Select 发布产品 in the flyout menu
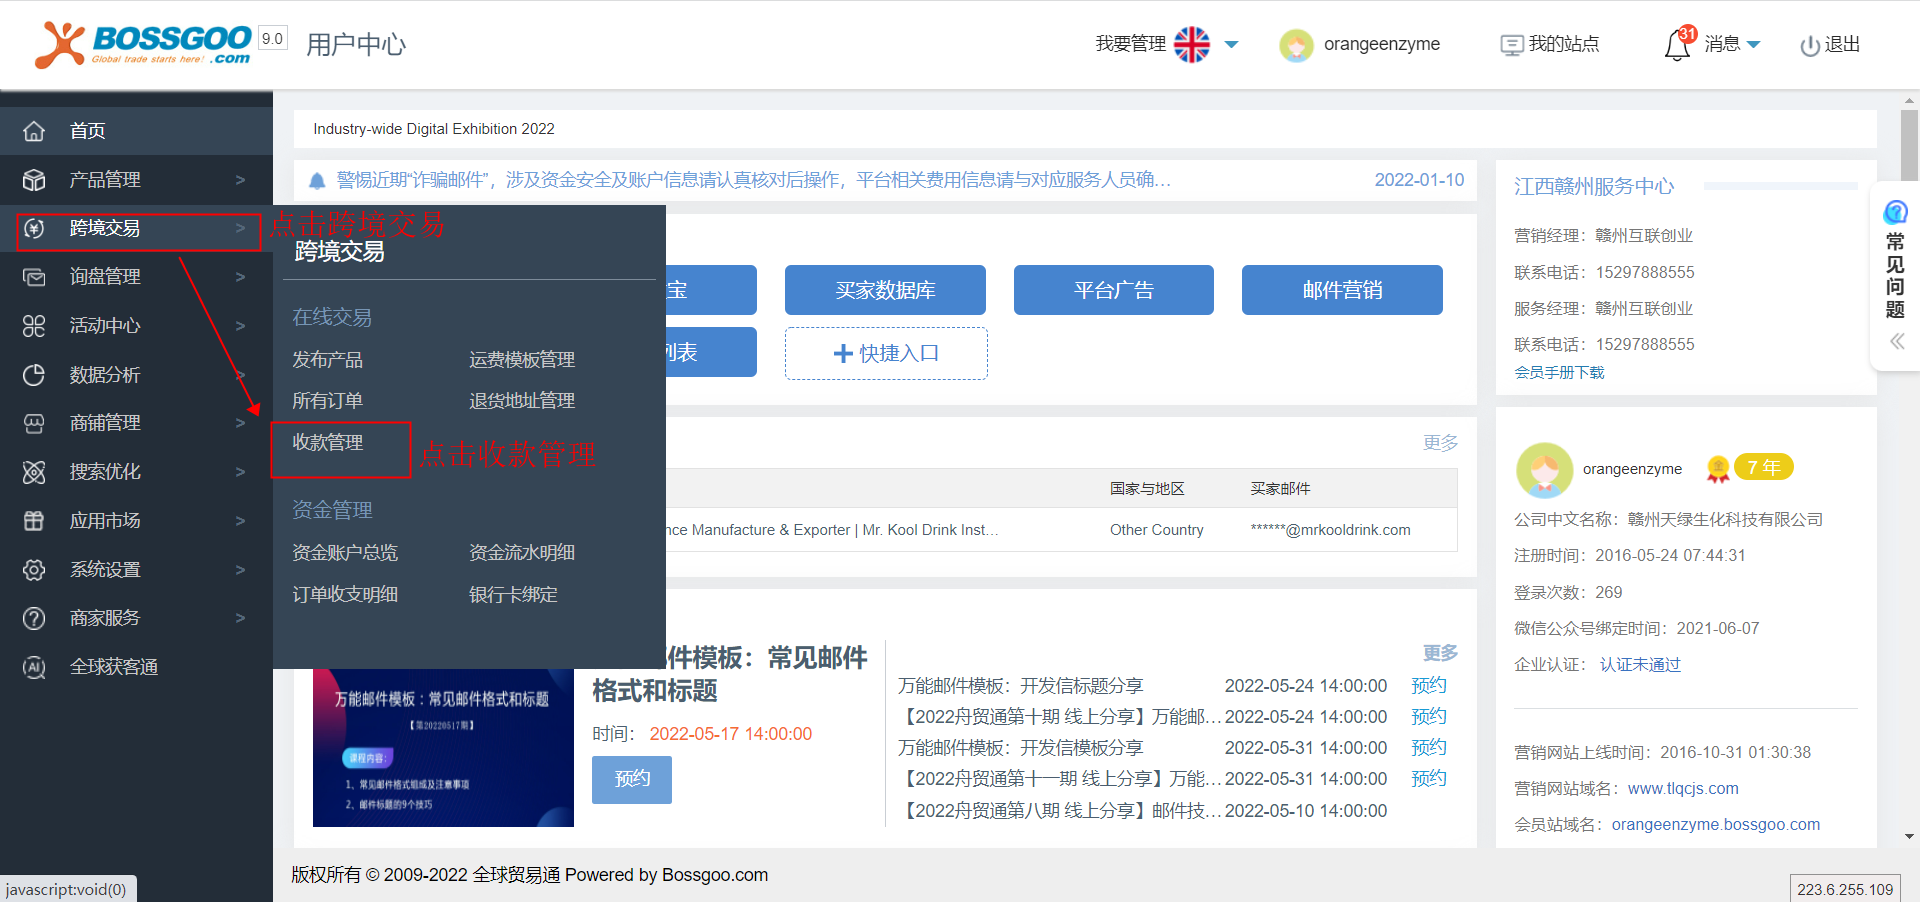This screenshot has width=1920, height=902. coord(327,360)
